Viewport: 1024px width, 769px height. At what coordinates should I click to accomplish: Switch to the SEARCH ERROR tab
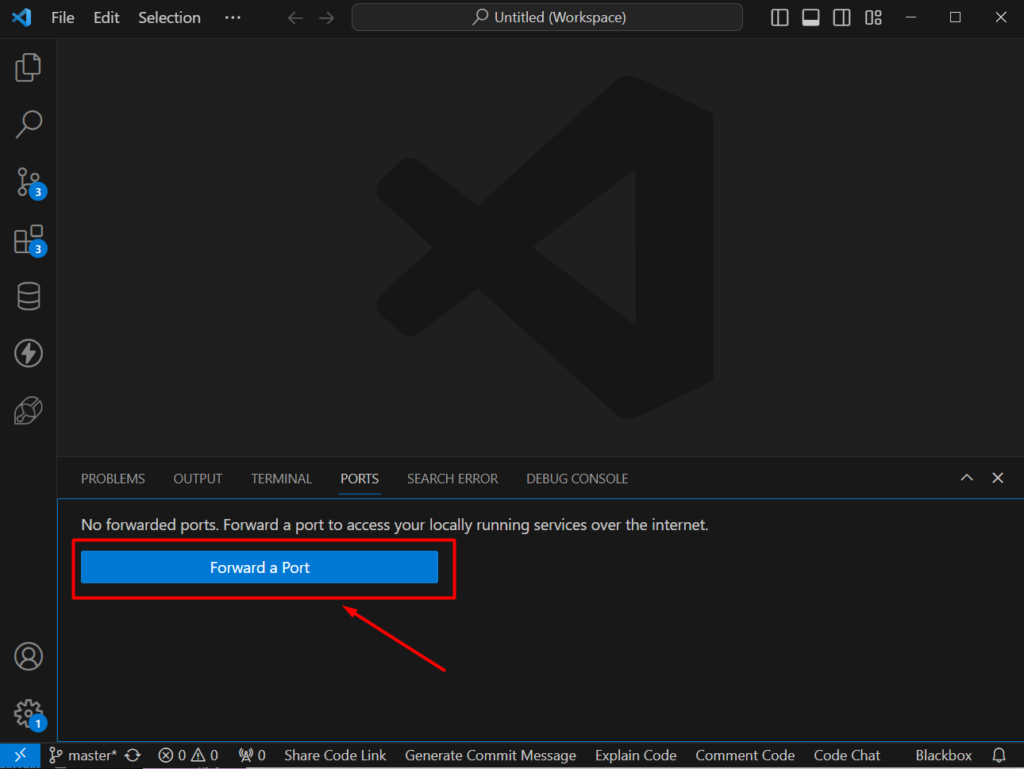453,479
